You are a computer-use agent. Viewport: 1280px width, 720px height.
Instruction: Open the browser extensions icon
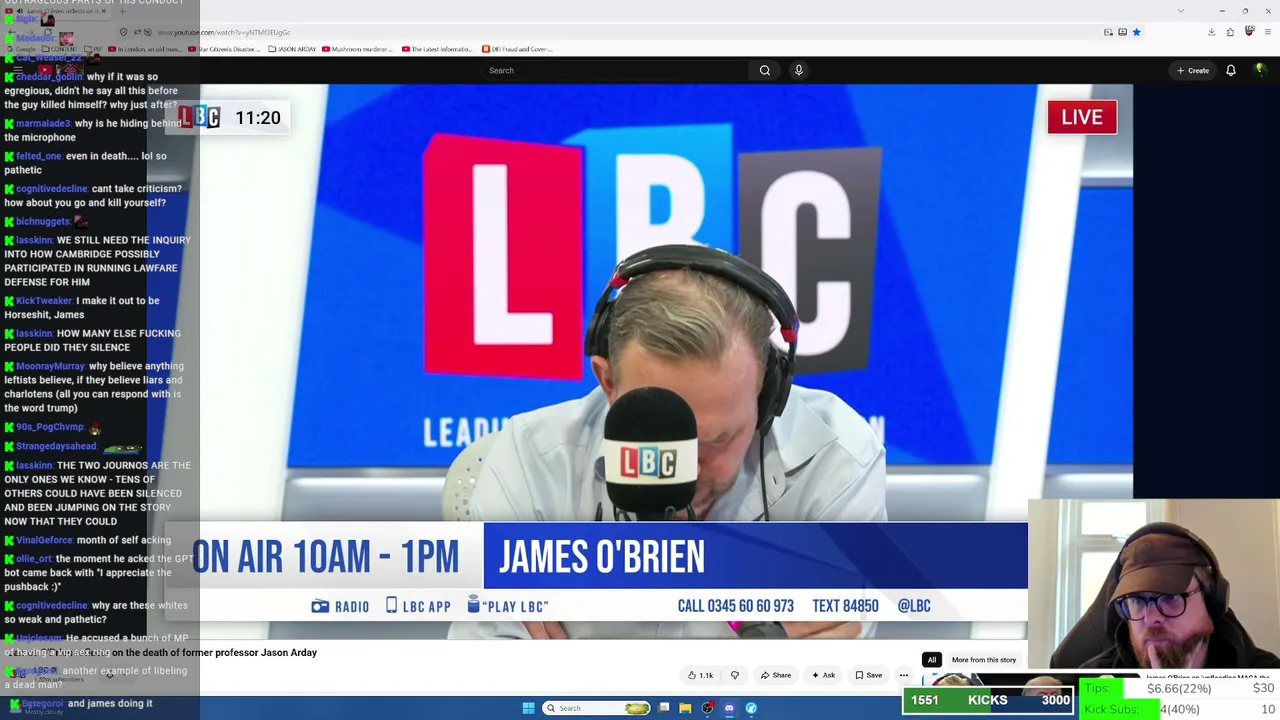click(1230, 32)
